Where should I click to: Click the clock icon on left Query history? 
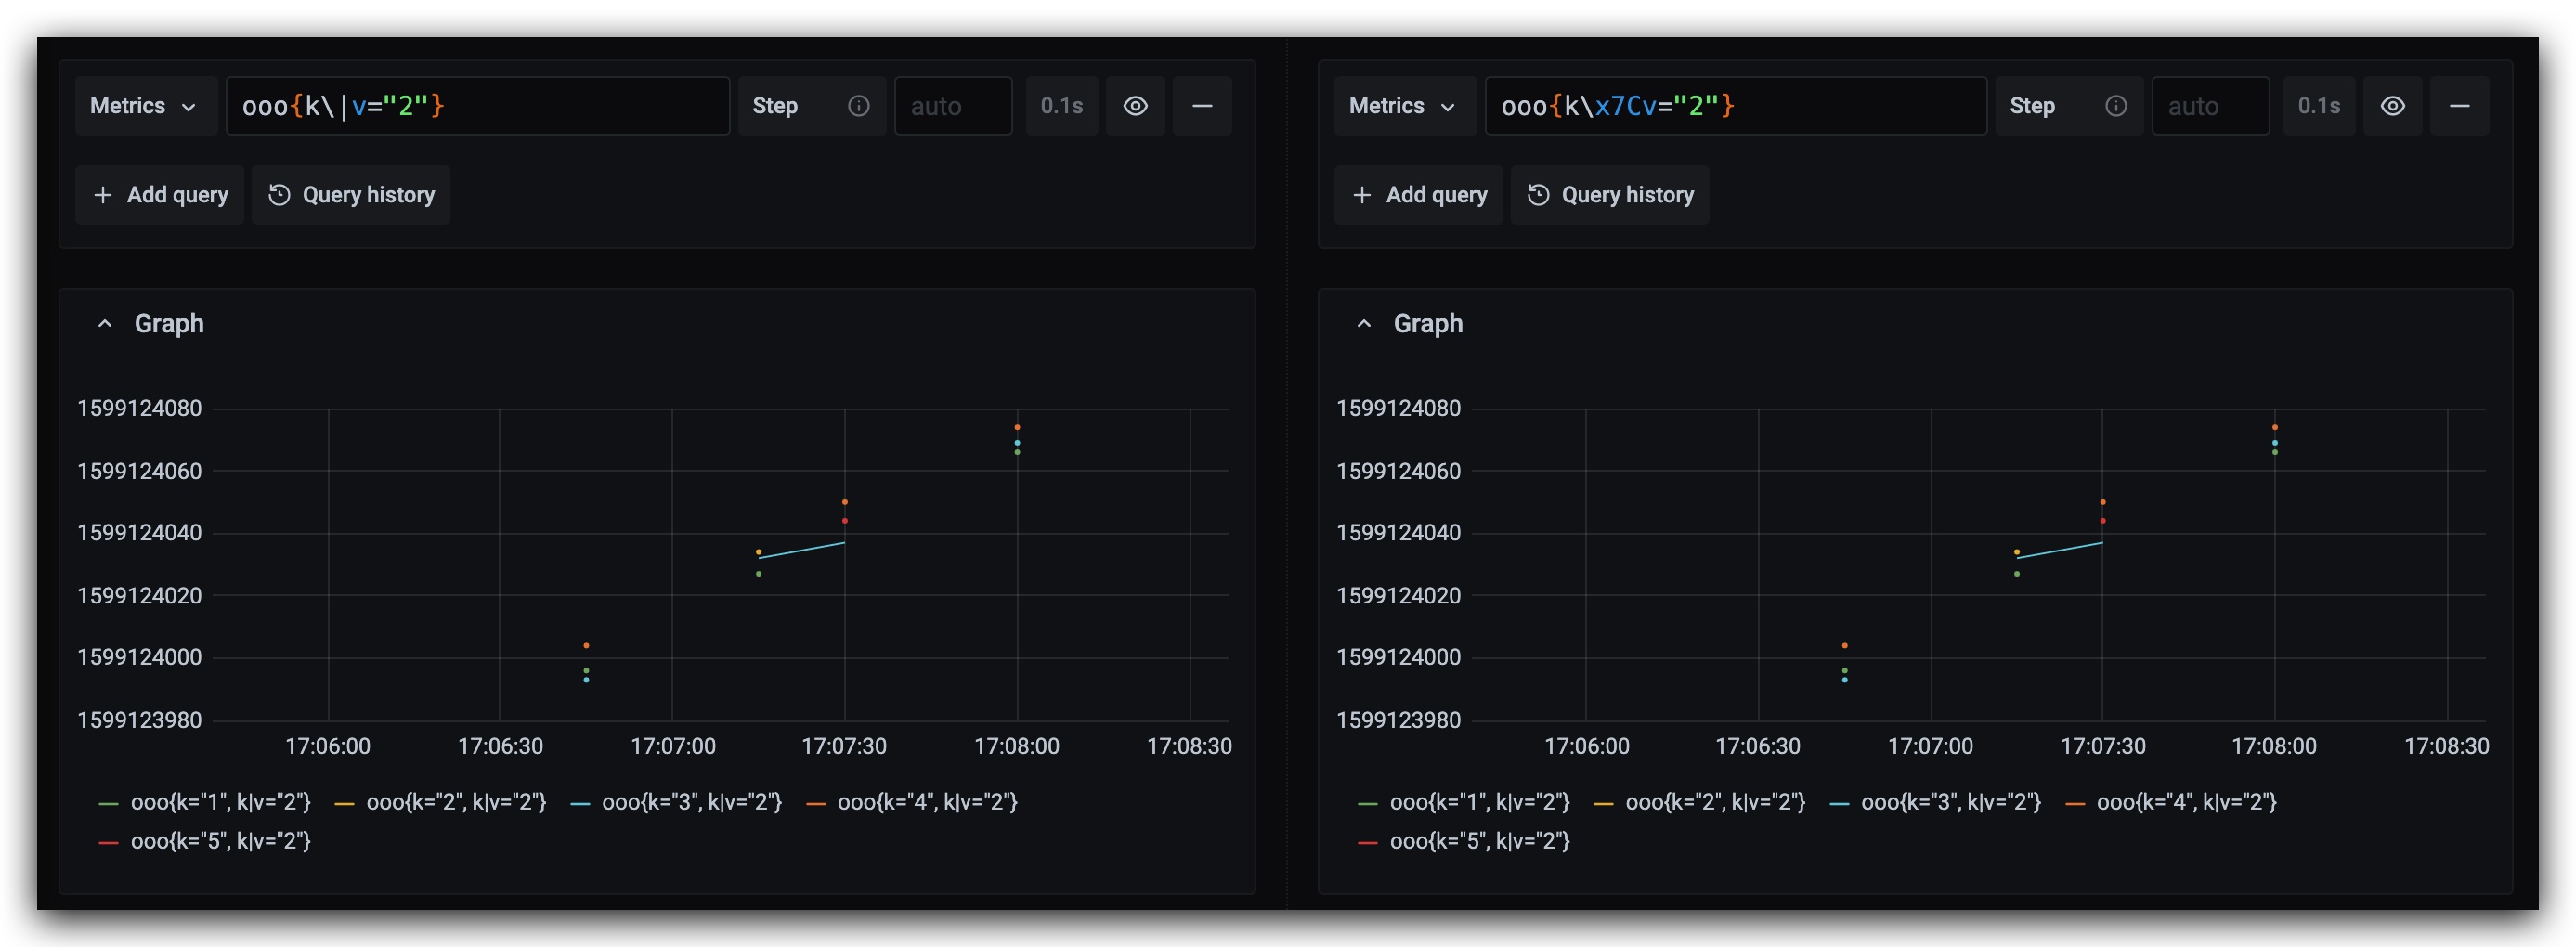279,195
